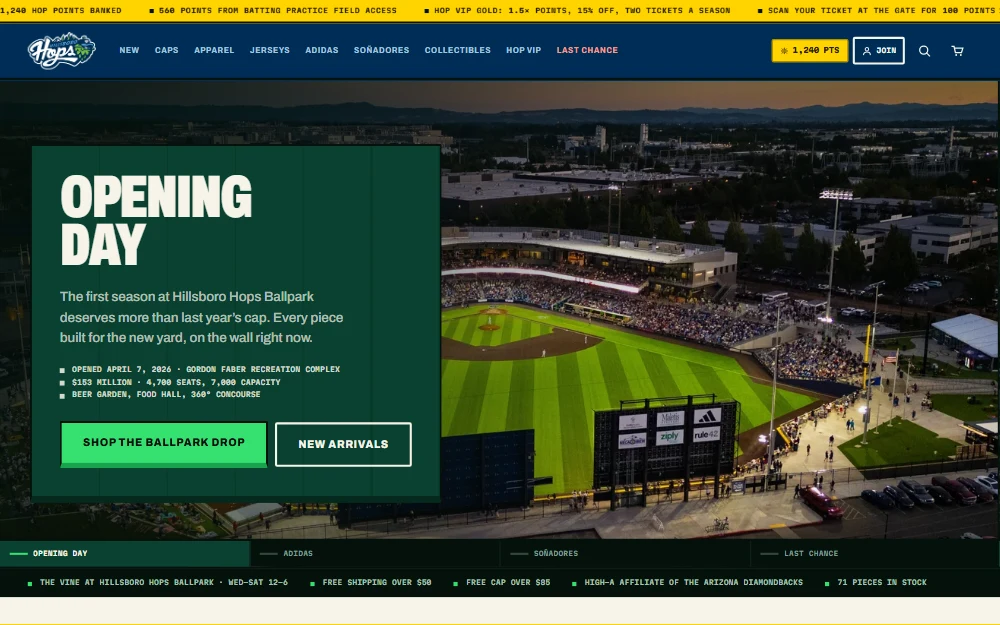Open the NEW menu item
The height and width of the screenshot is (625, 1000).
click(x=129, y=50)
